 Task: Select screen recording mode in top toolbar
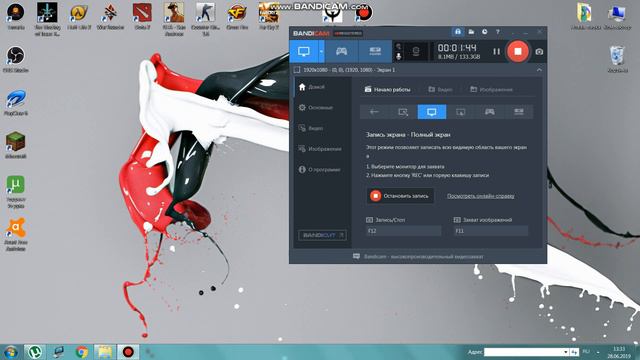pyautogui.click(x=304, y=51)
